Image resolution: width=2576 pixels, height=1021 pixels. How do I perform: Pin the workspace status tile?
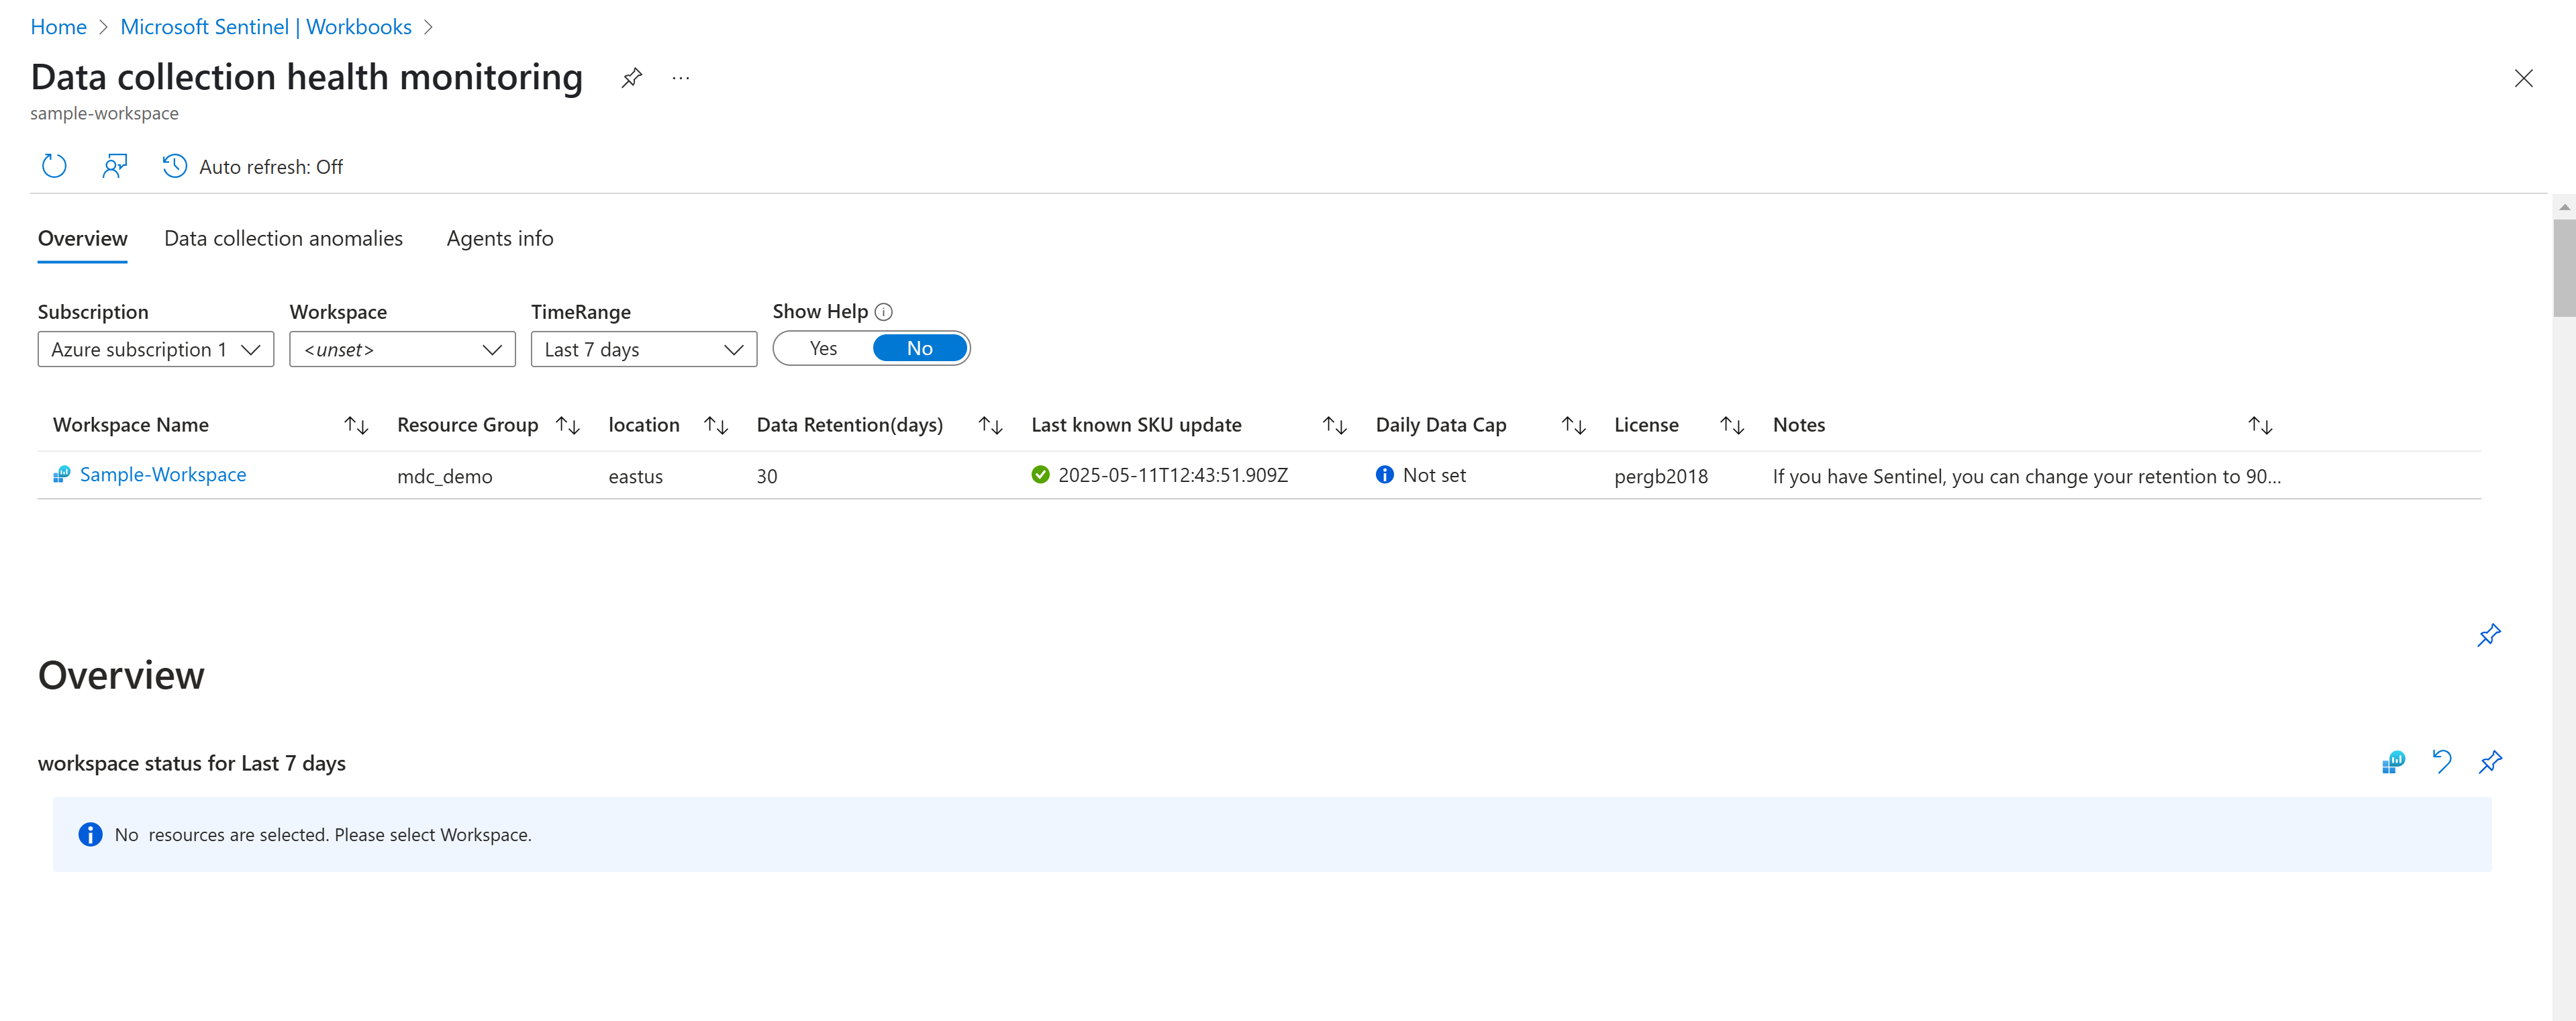click(x=2490, y=762)
